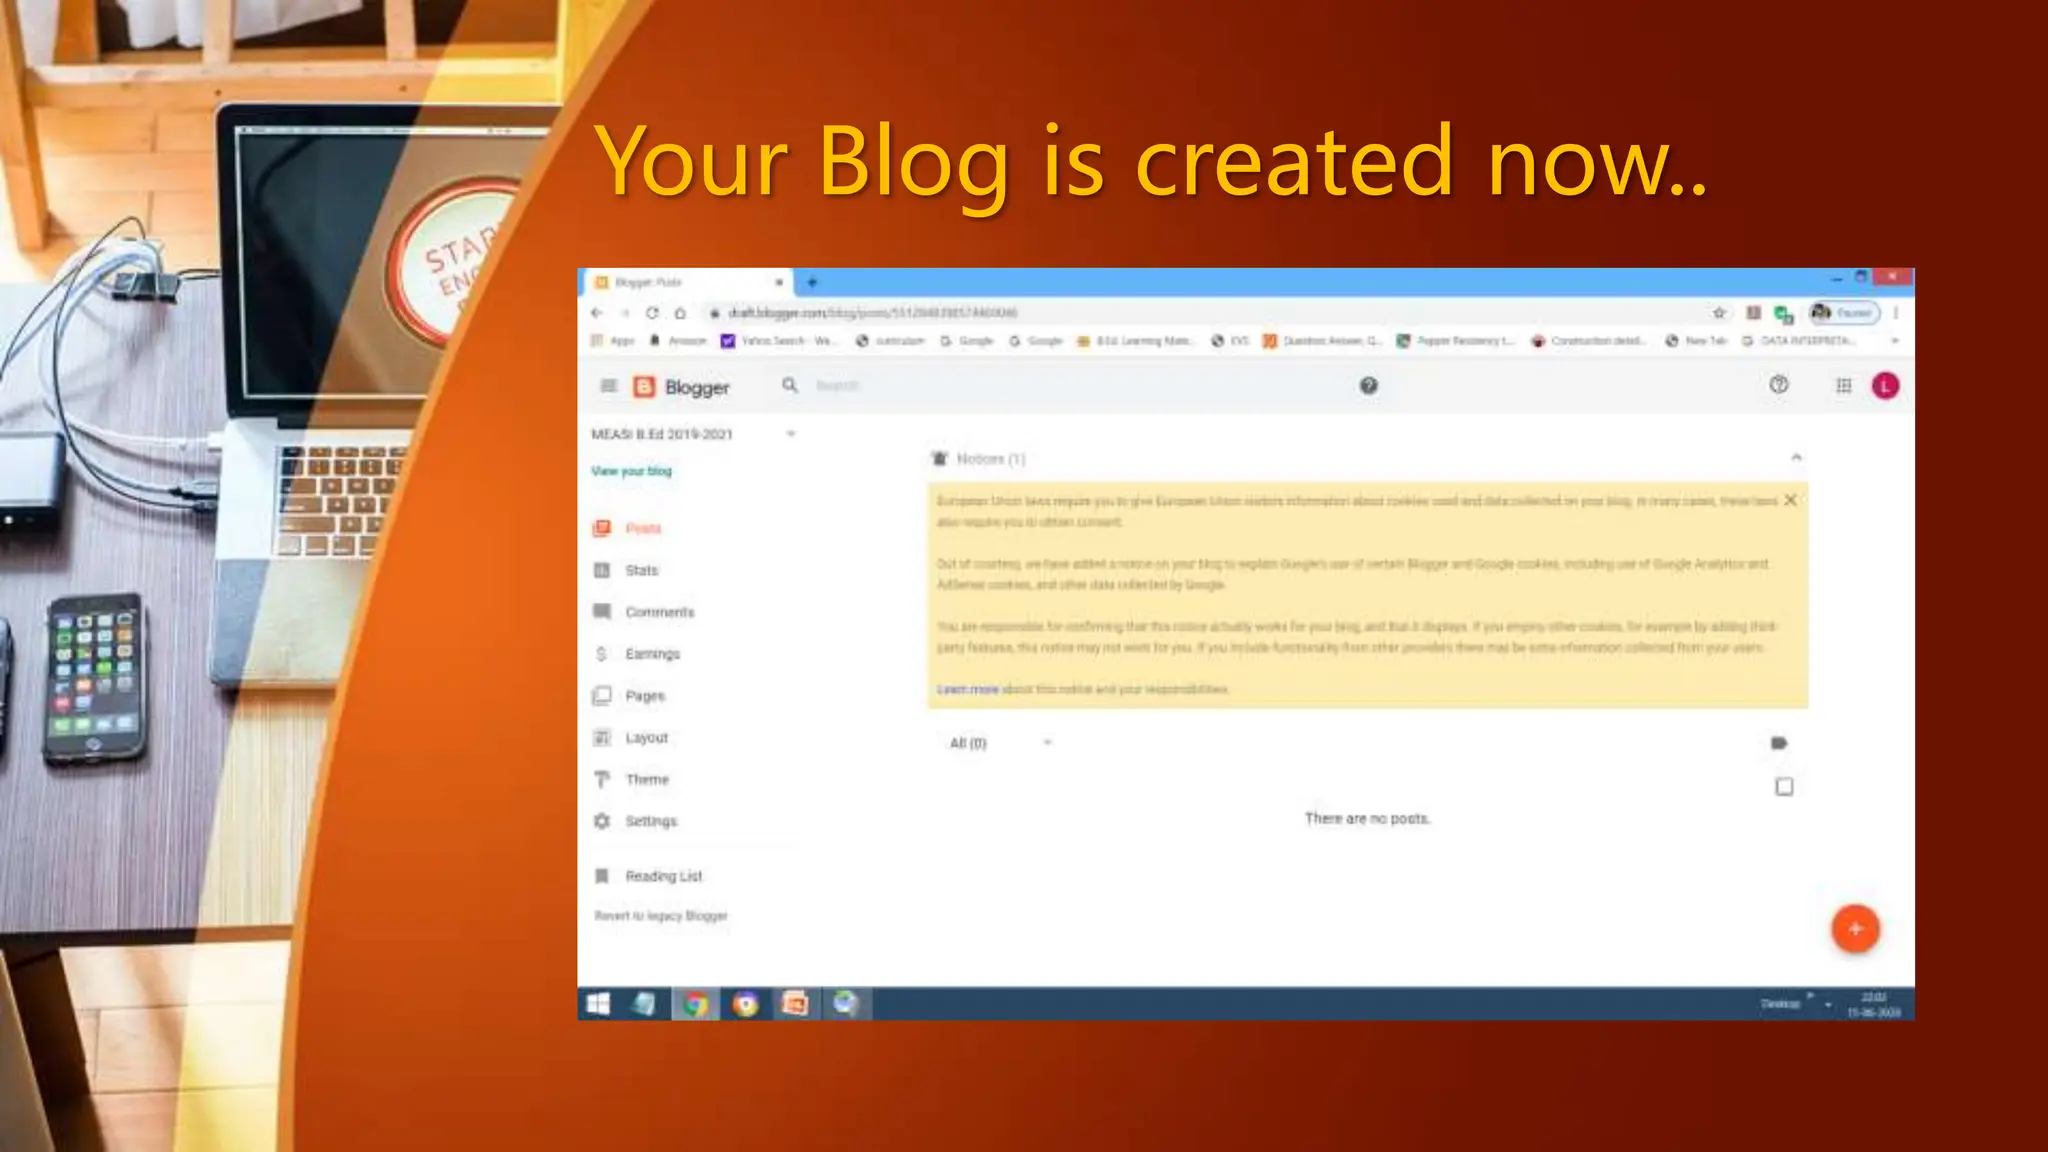Click the Blogger logo
Image resolution: width=2048 pixels, height=1152 pixels.
pos(681,387)
